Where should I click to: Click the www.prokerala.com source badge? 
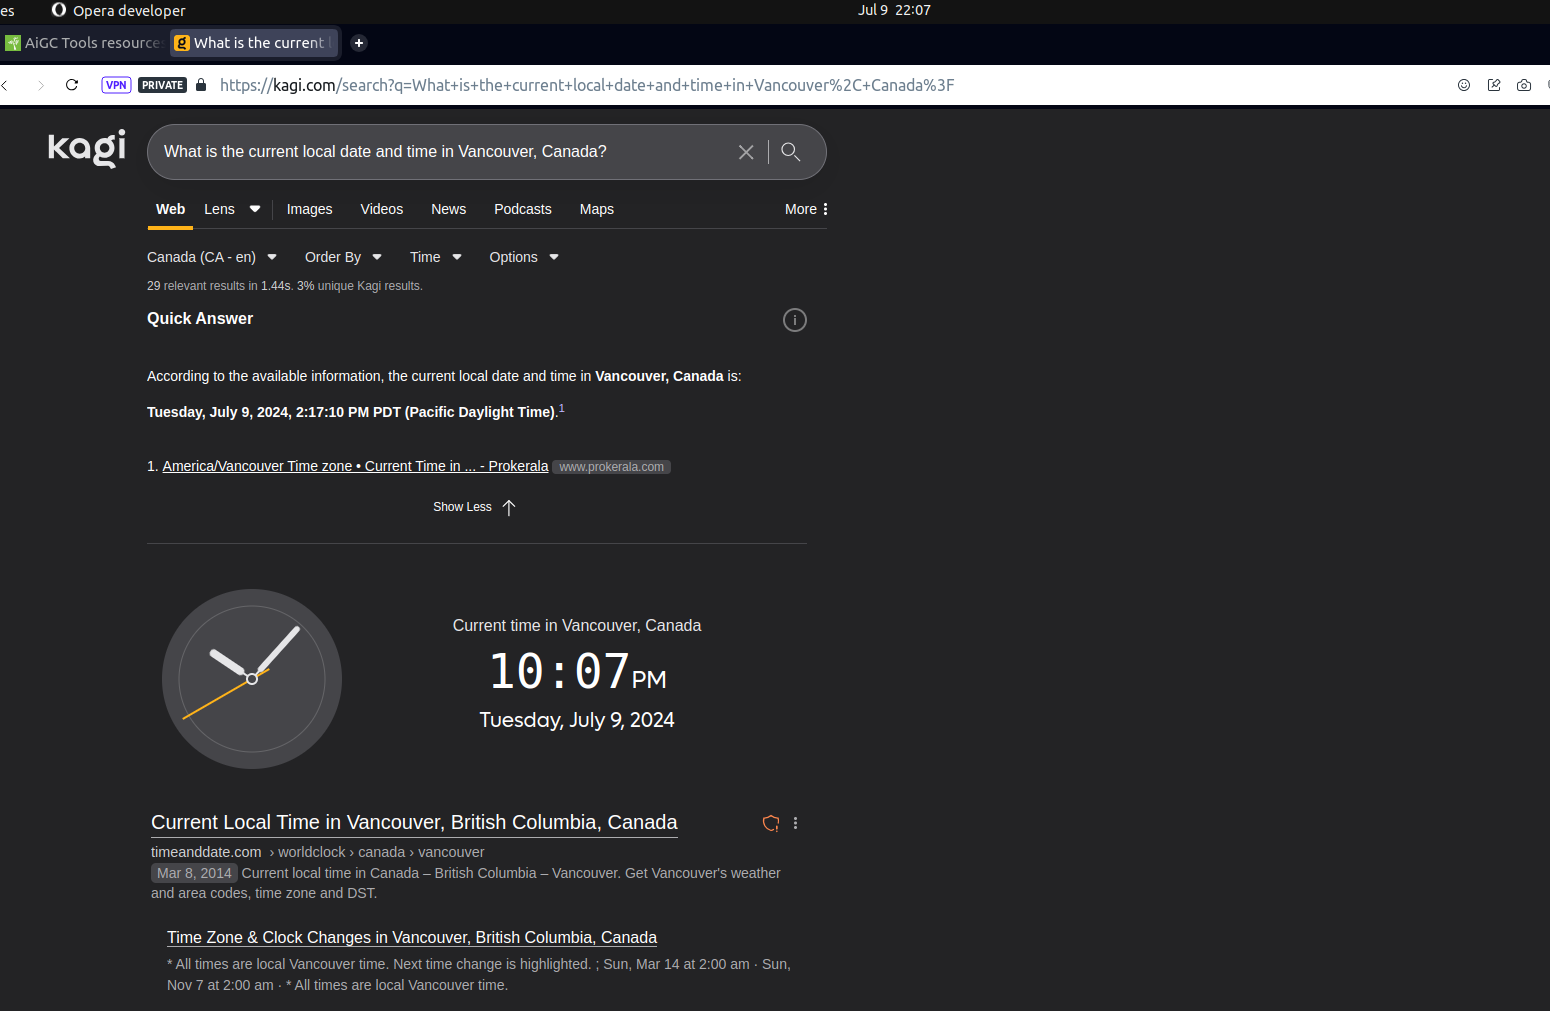[x=611, y=467]
